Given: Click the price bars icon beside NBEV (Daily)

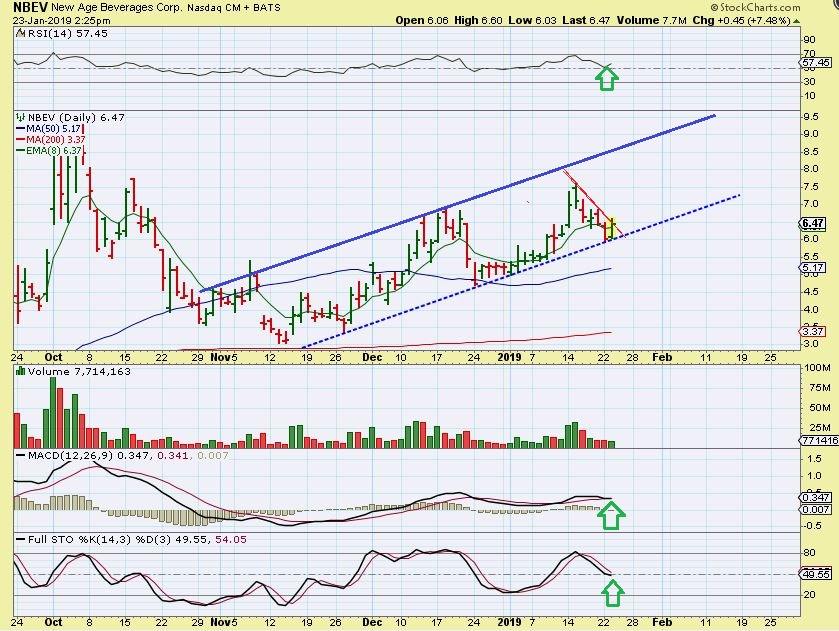Looking at the screenshot, I should [21, 117].
